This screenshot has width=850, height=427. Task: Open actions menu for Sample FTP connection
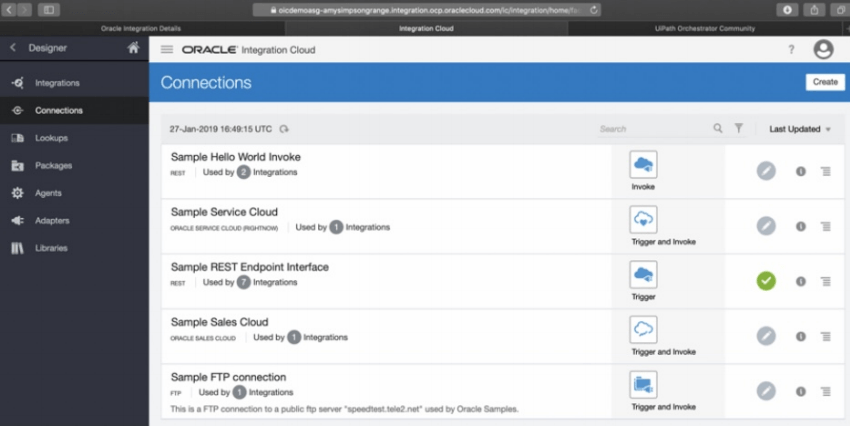[x=826, y=391]
